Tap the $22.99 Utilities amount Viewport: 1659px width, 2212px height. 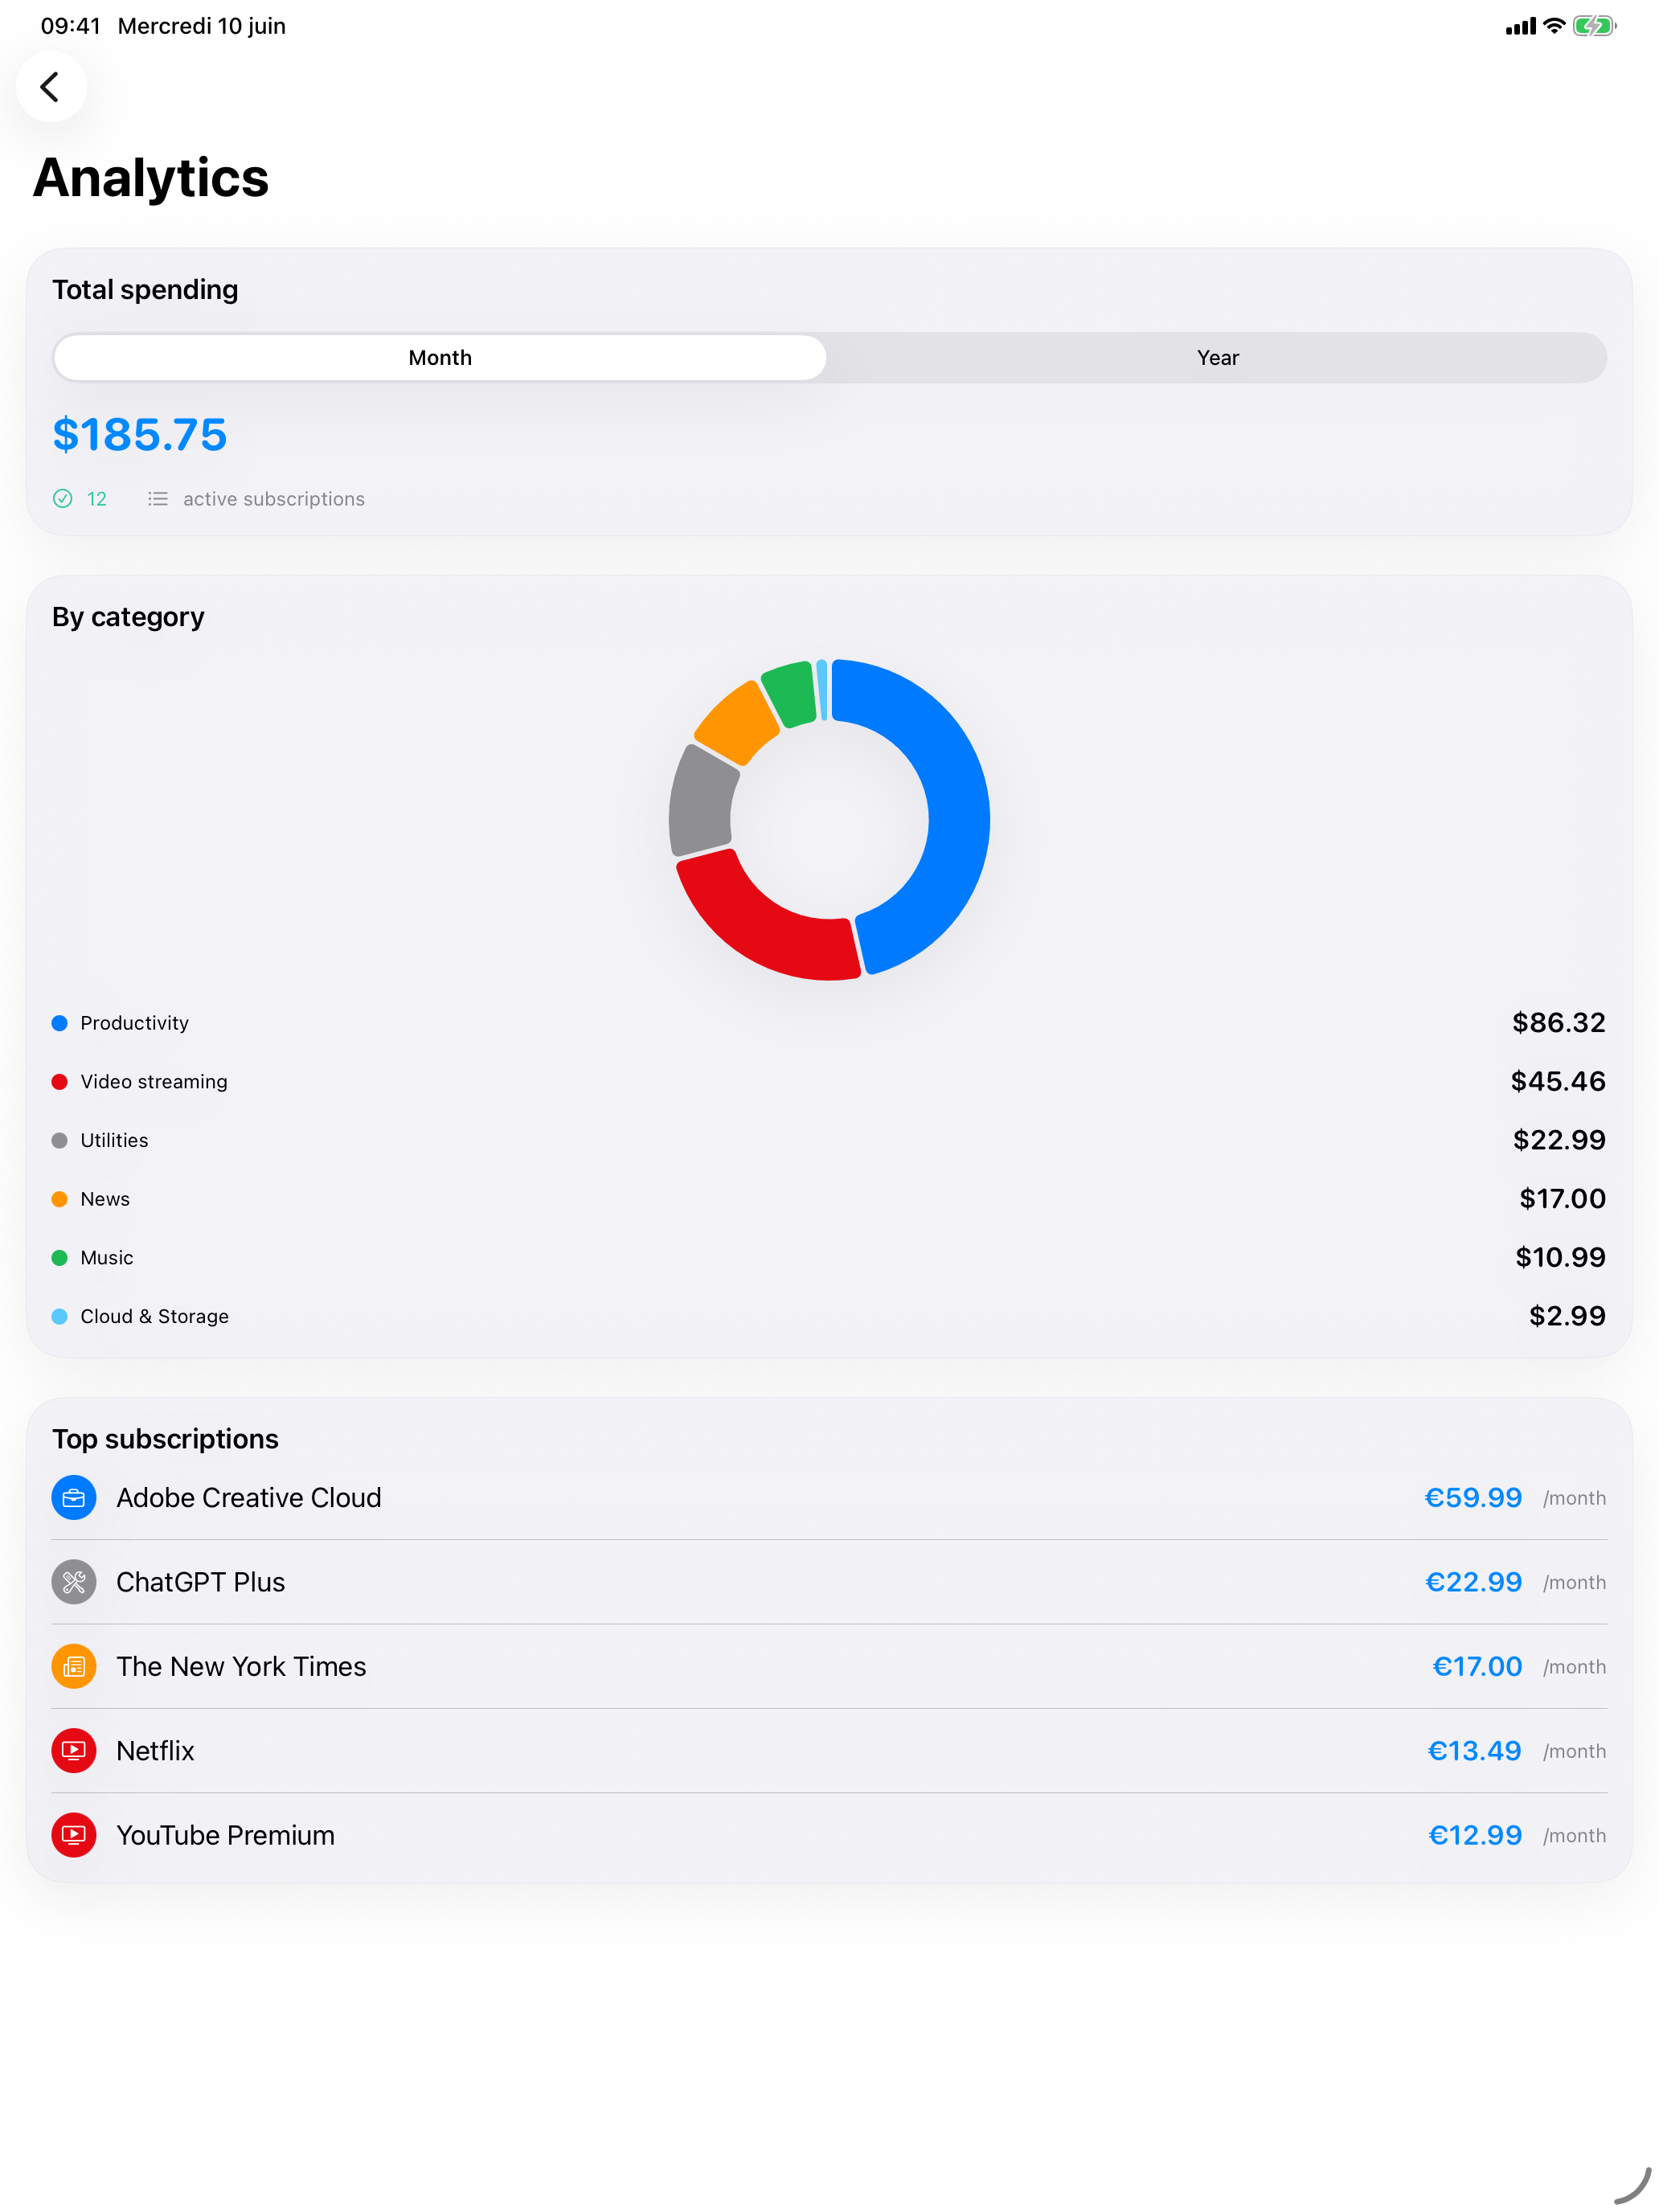(1559, 1141)
